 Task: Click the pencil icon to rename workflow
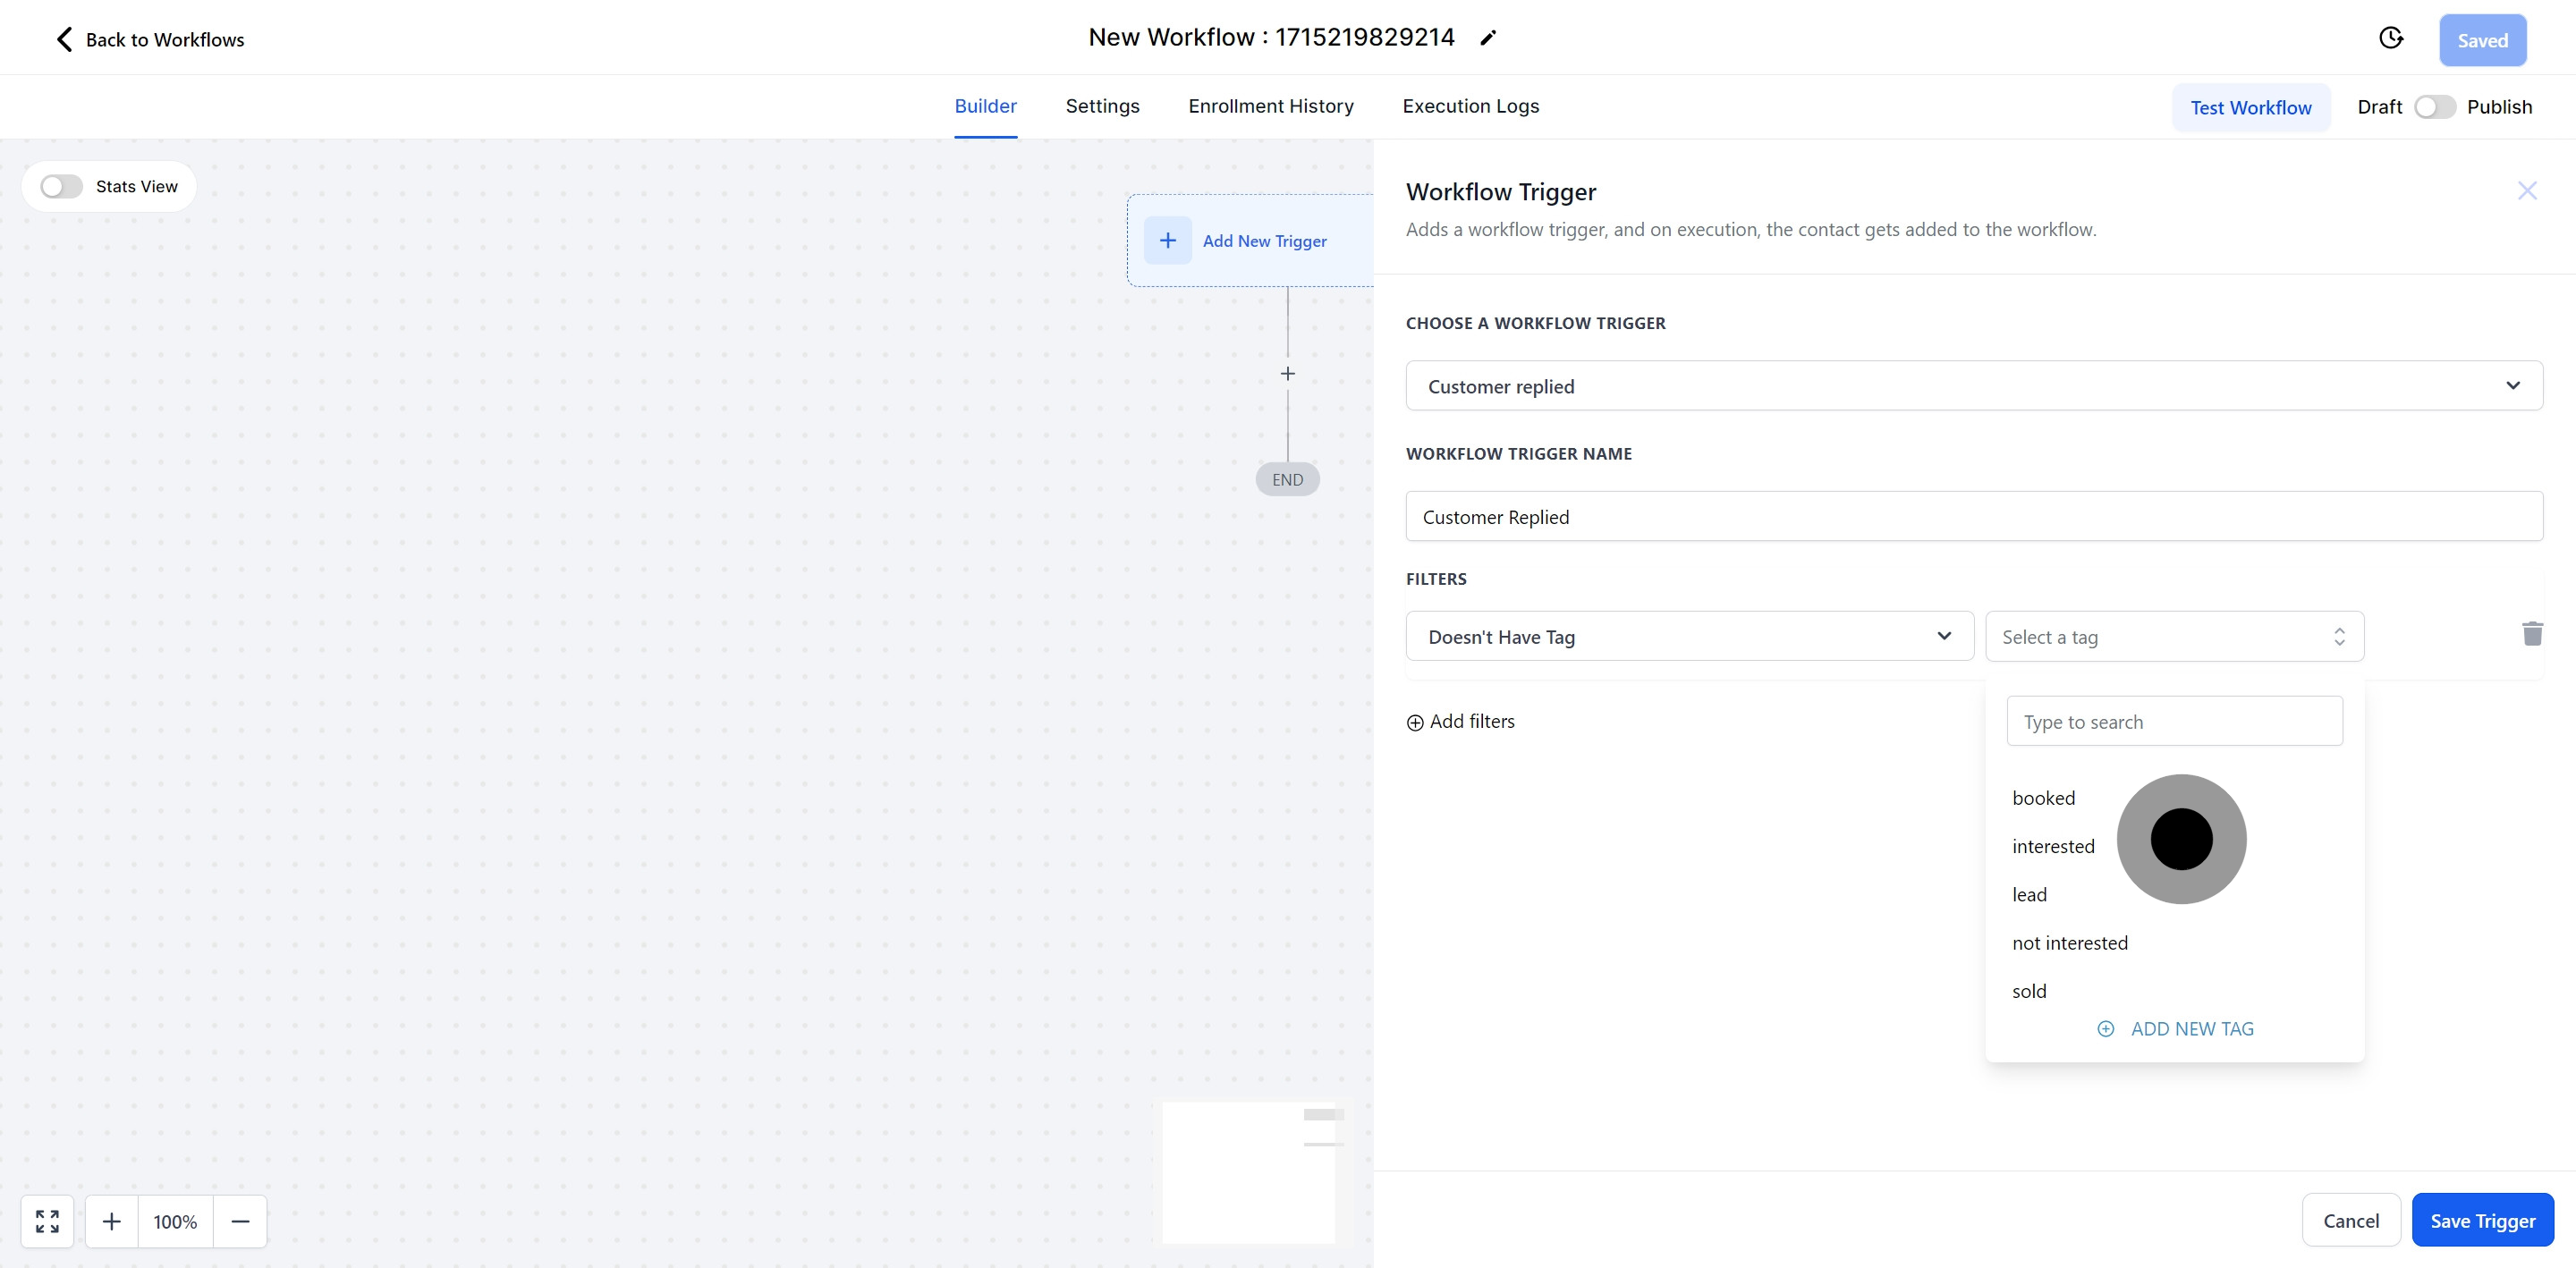tap(1488, 38)
